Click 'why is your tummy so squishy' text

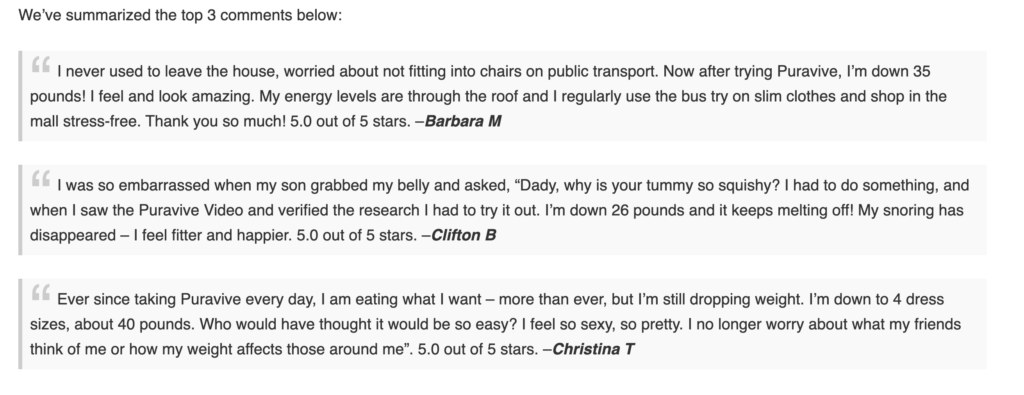(x=672, y=186)
